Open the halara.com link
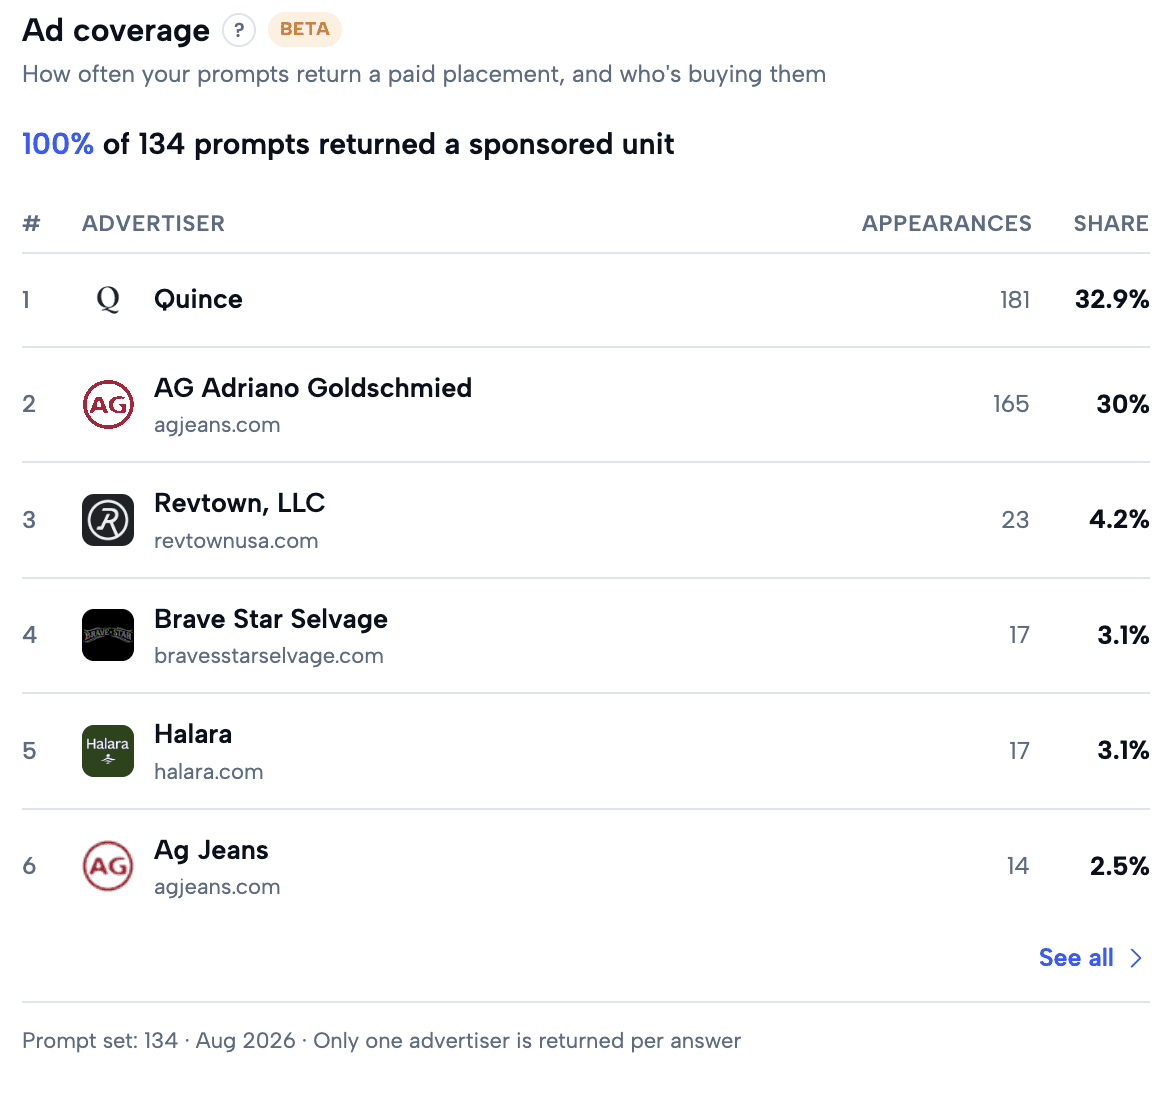 209,772
